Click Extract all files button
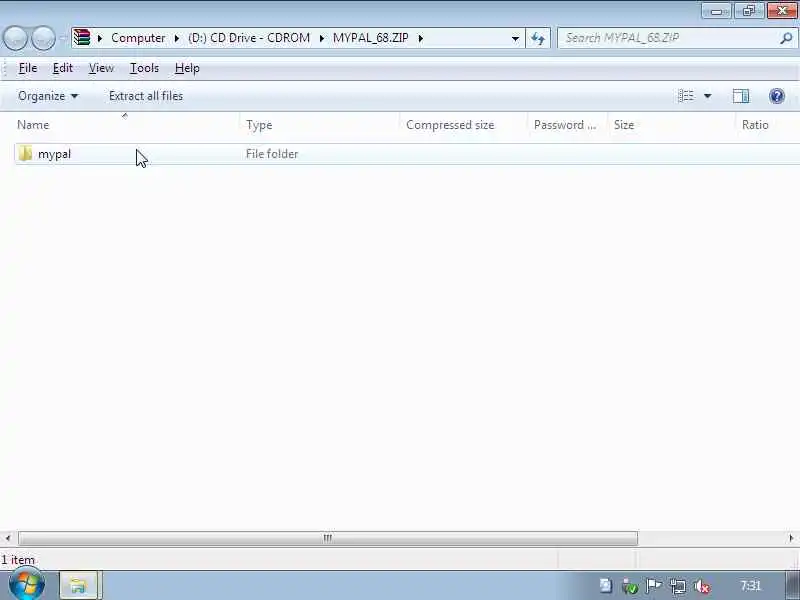This screenshot has width=800, height=600. tap(146, 96)
